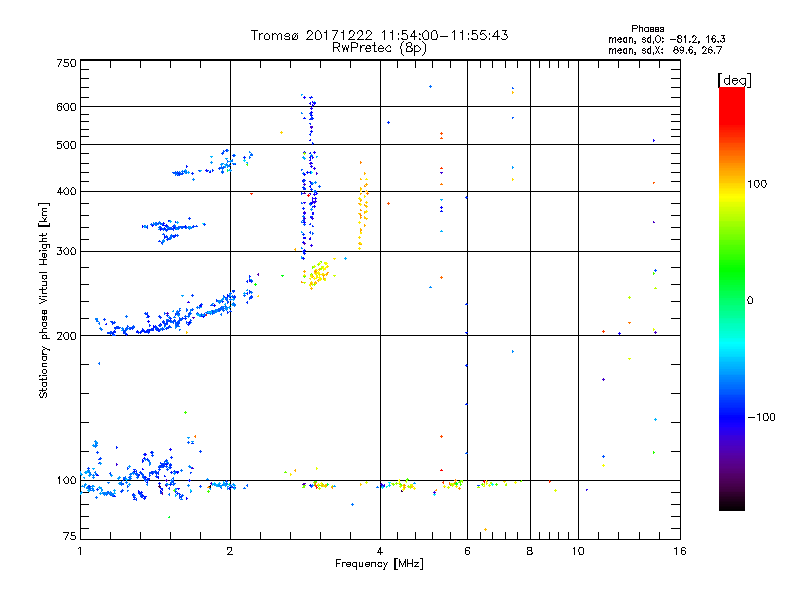
Task: Click the y-axis tick label '750'
Action: (66, 63)
